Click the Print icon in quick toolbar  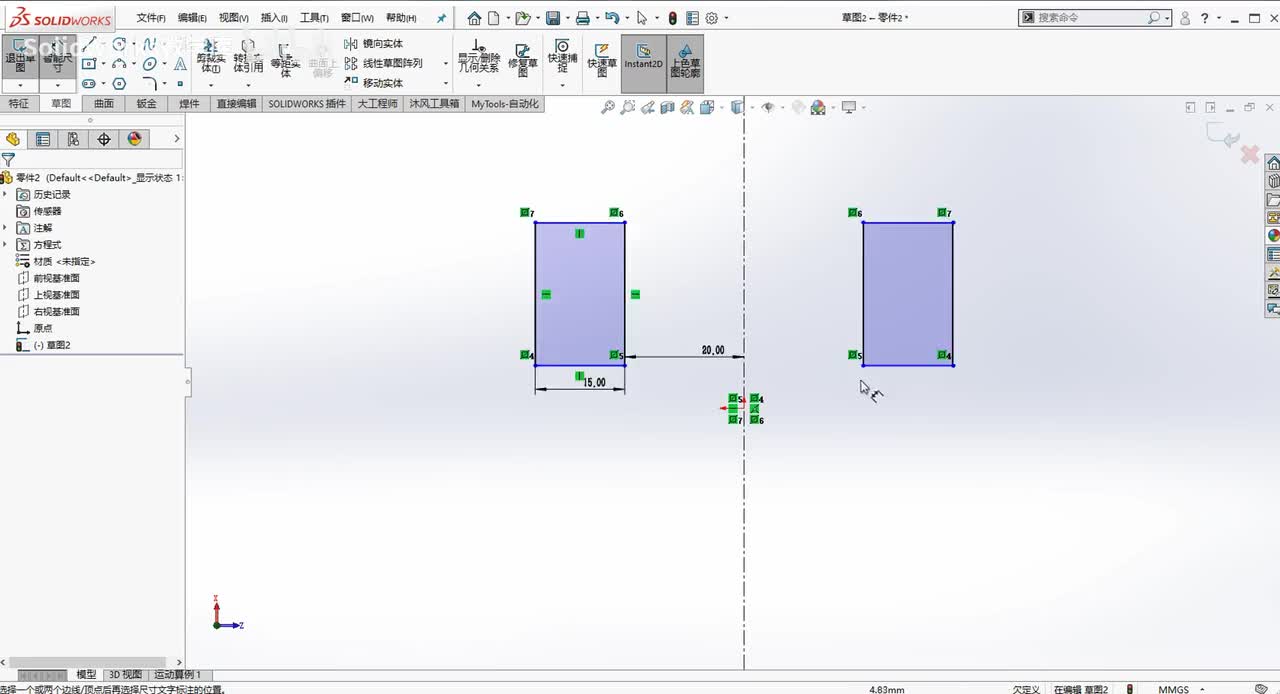[582, 18]
